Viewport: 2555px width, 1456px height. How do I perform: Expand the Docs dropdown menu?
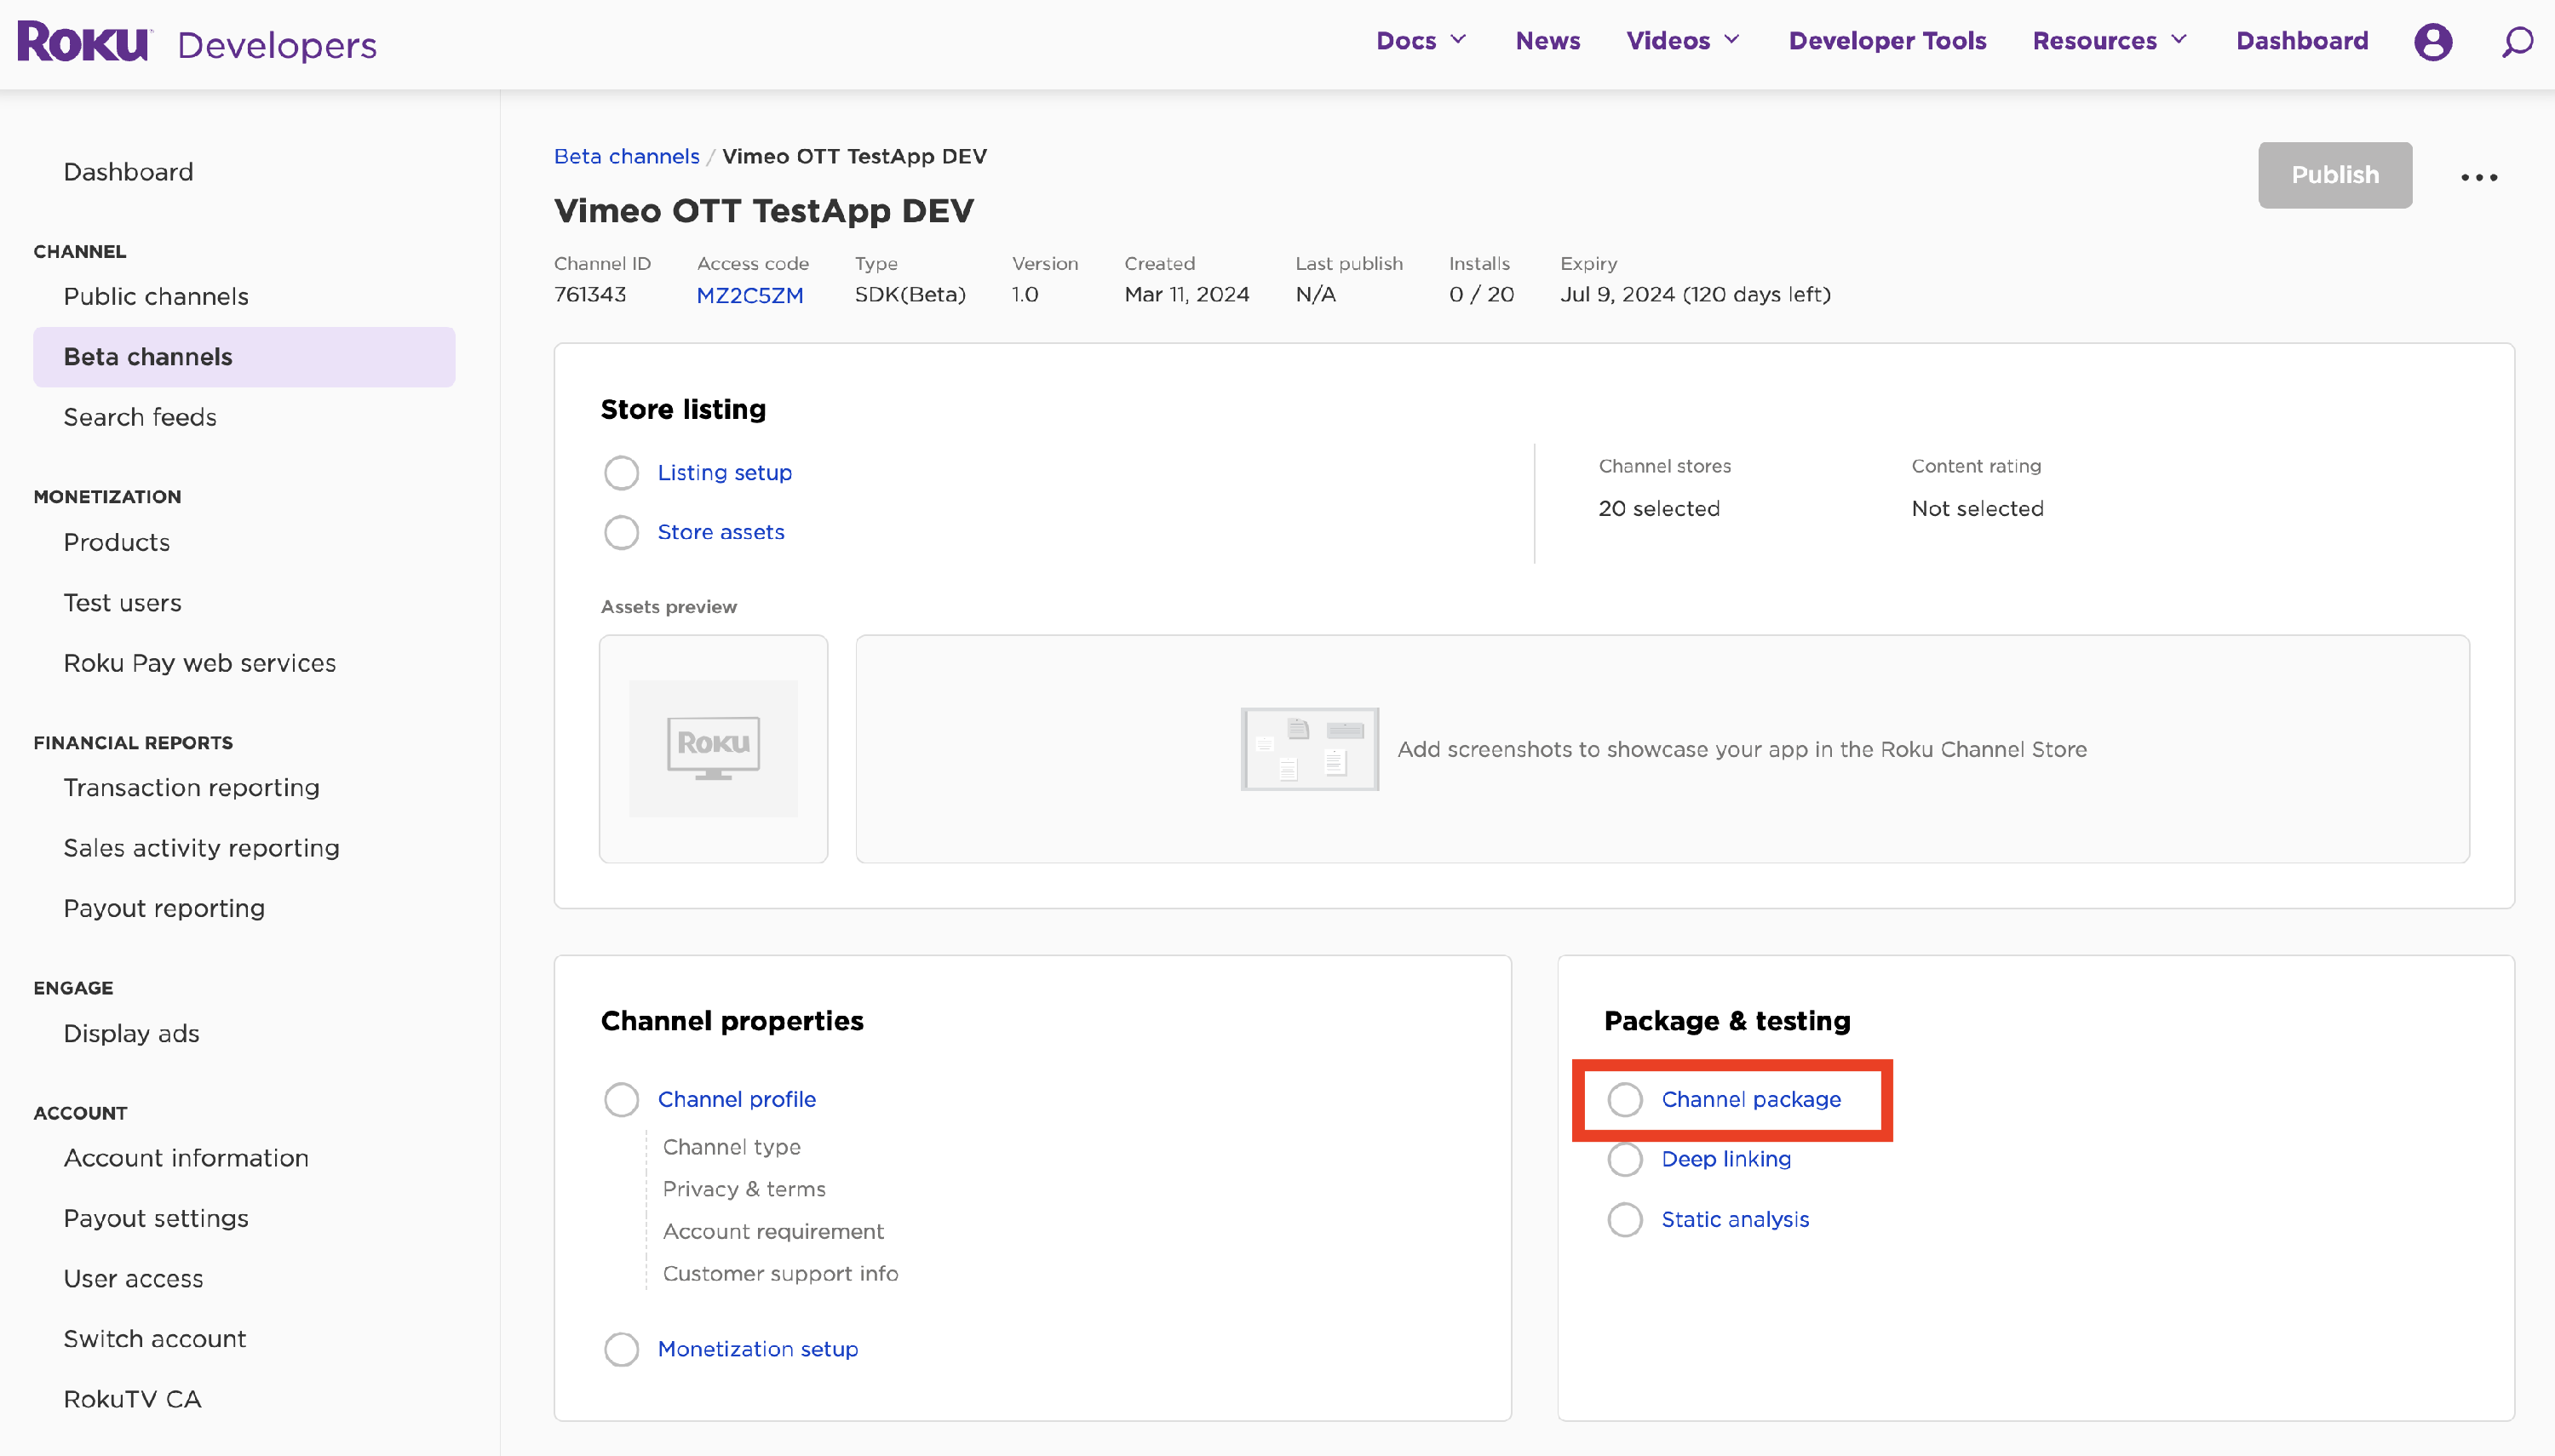pos(1421,41)
